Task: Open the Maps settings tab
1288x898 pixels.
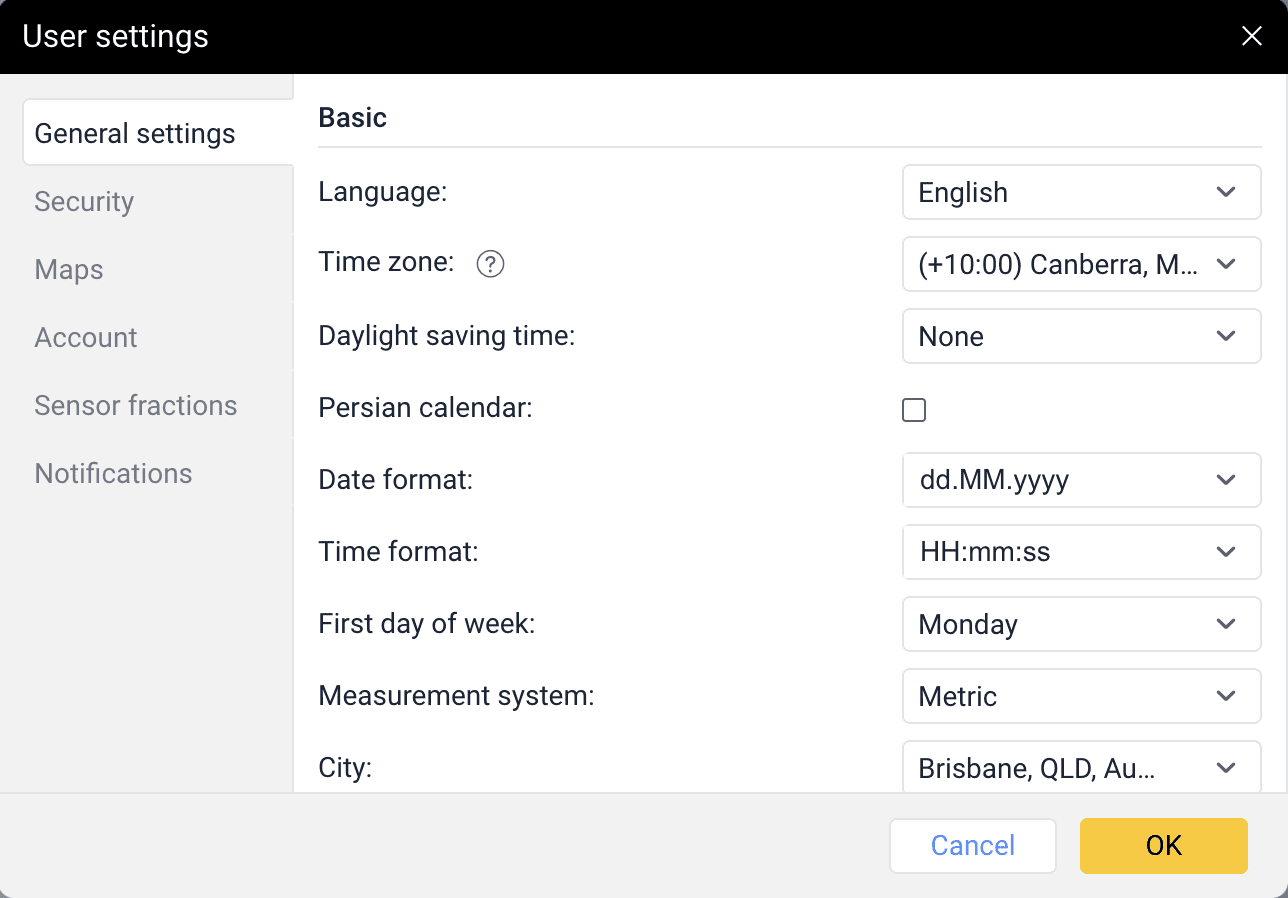Action: pos(69,270)
